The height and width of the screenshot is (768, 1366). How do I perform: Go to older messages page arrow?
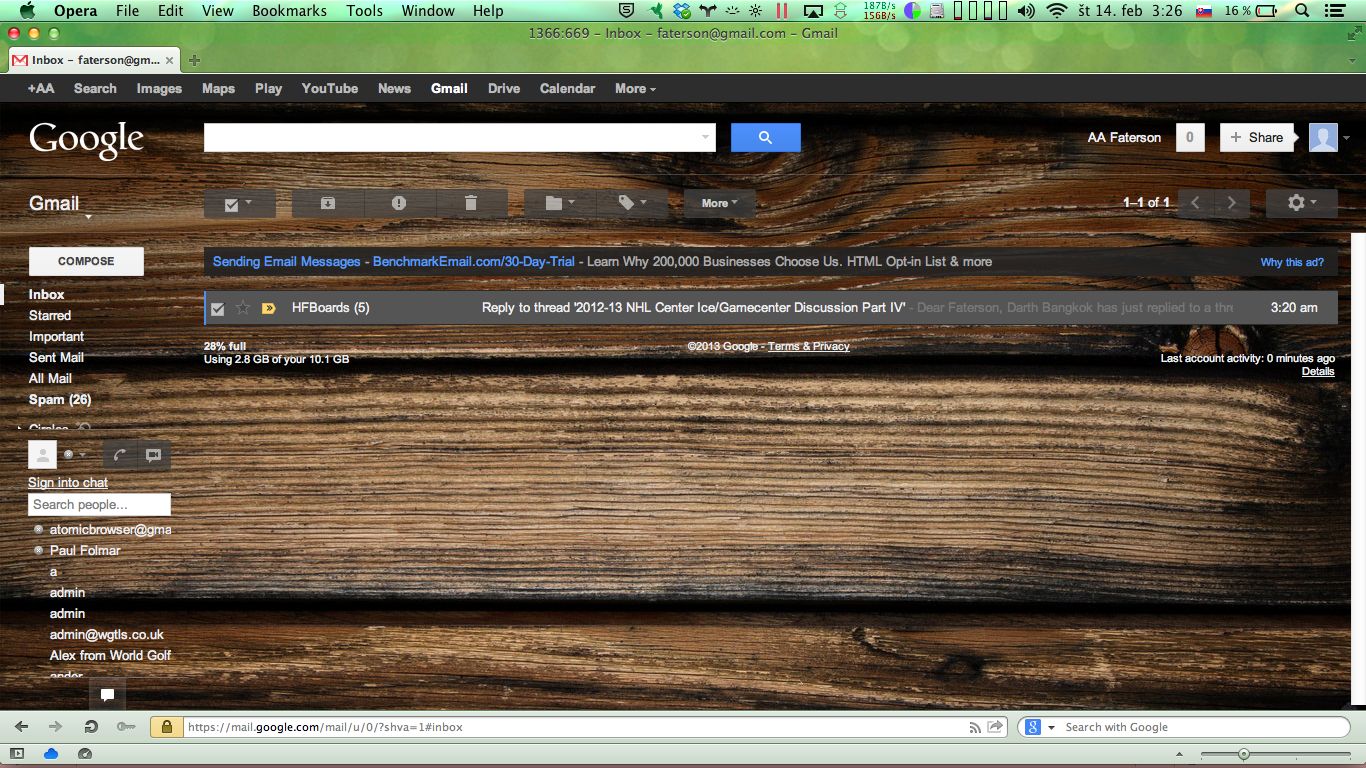coord(1232,203)
